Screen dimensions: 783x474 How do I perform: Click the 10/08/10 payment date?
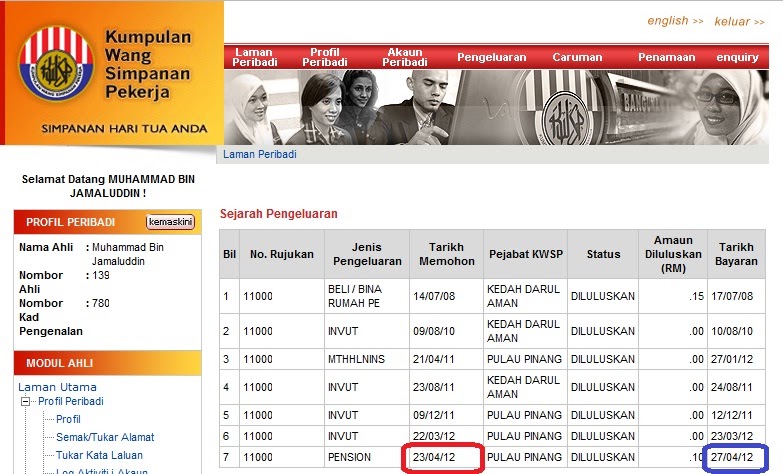click(x=732, y=331)
